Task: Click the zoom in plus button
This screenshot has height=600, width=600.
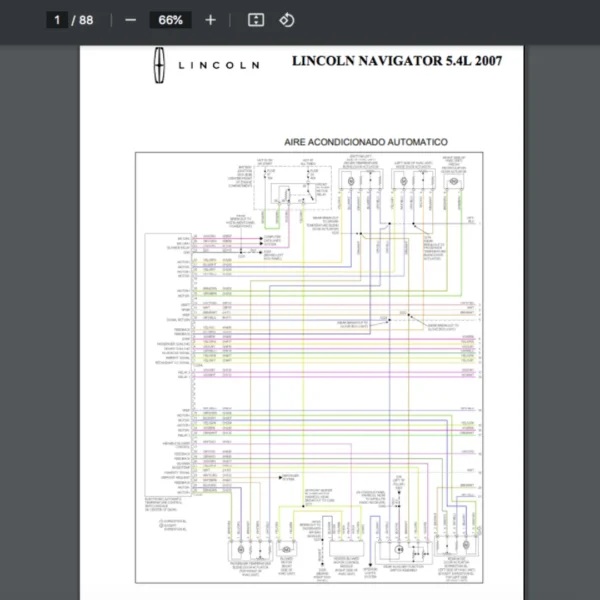Action: pyautogui.click(x=210, y=20)
